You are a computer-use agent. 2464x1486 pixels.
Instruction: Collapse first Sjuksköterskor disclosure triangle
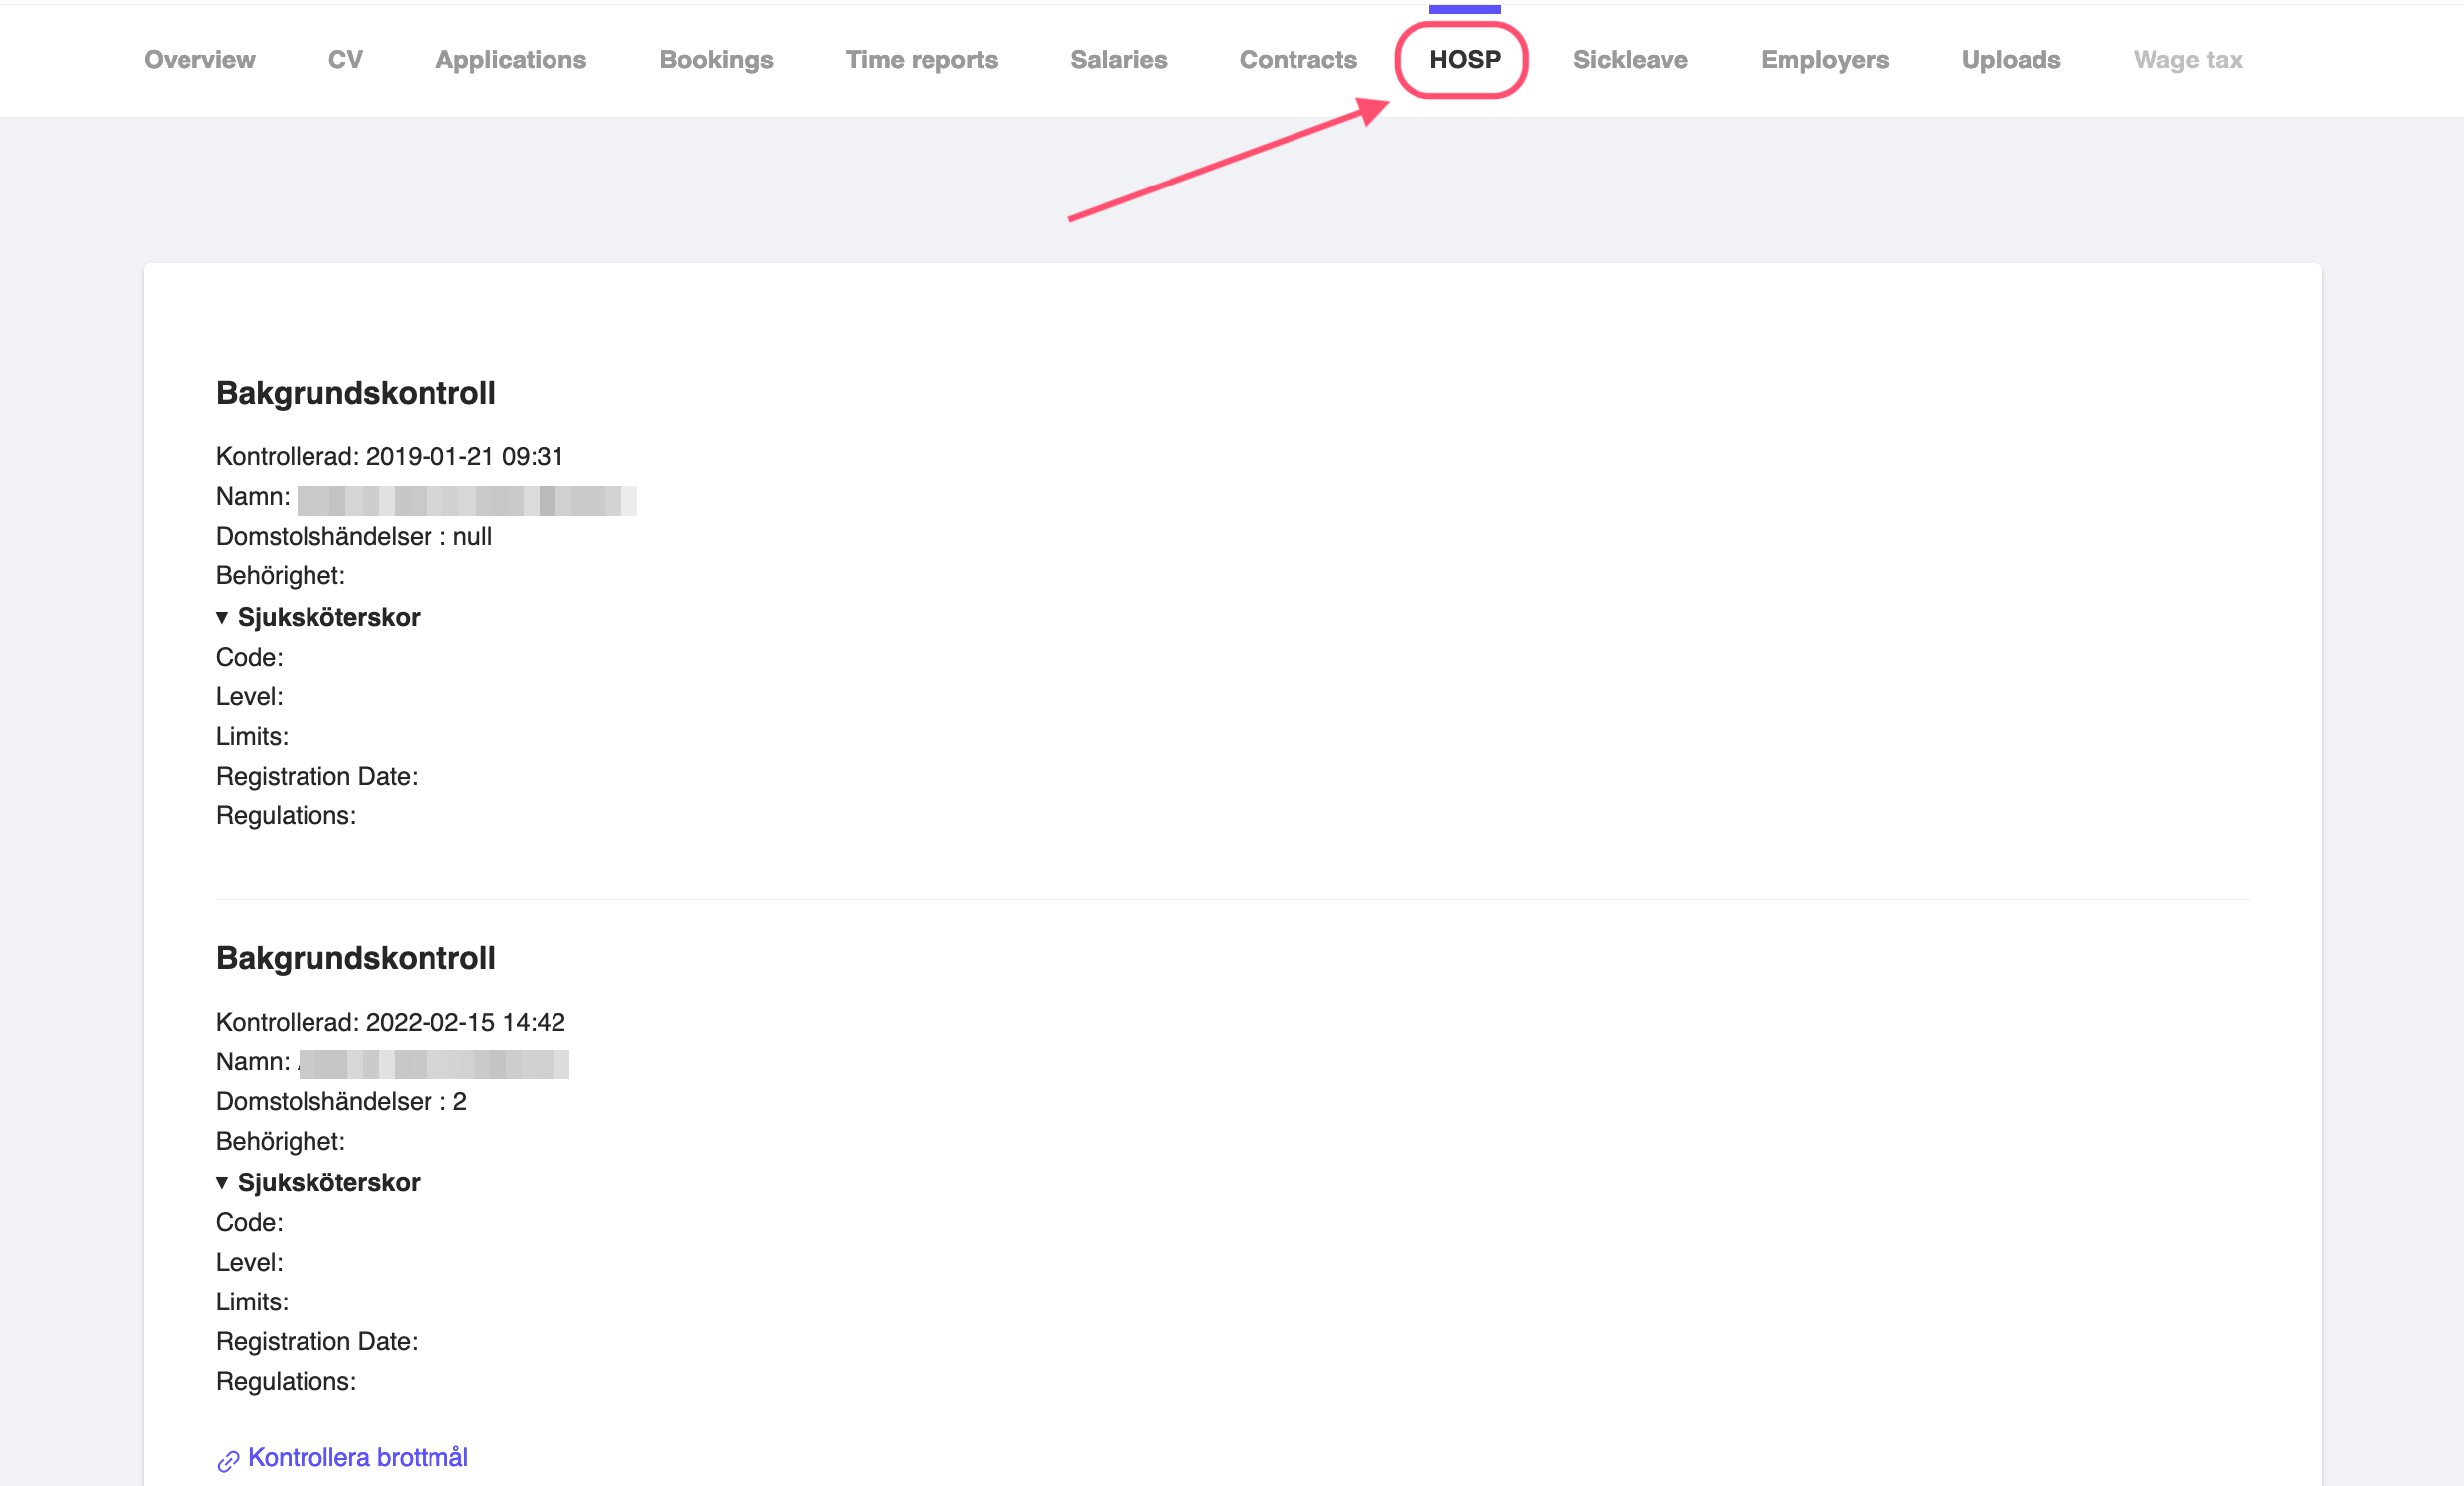[x=222, y=618]
